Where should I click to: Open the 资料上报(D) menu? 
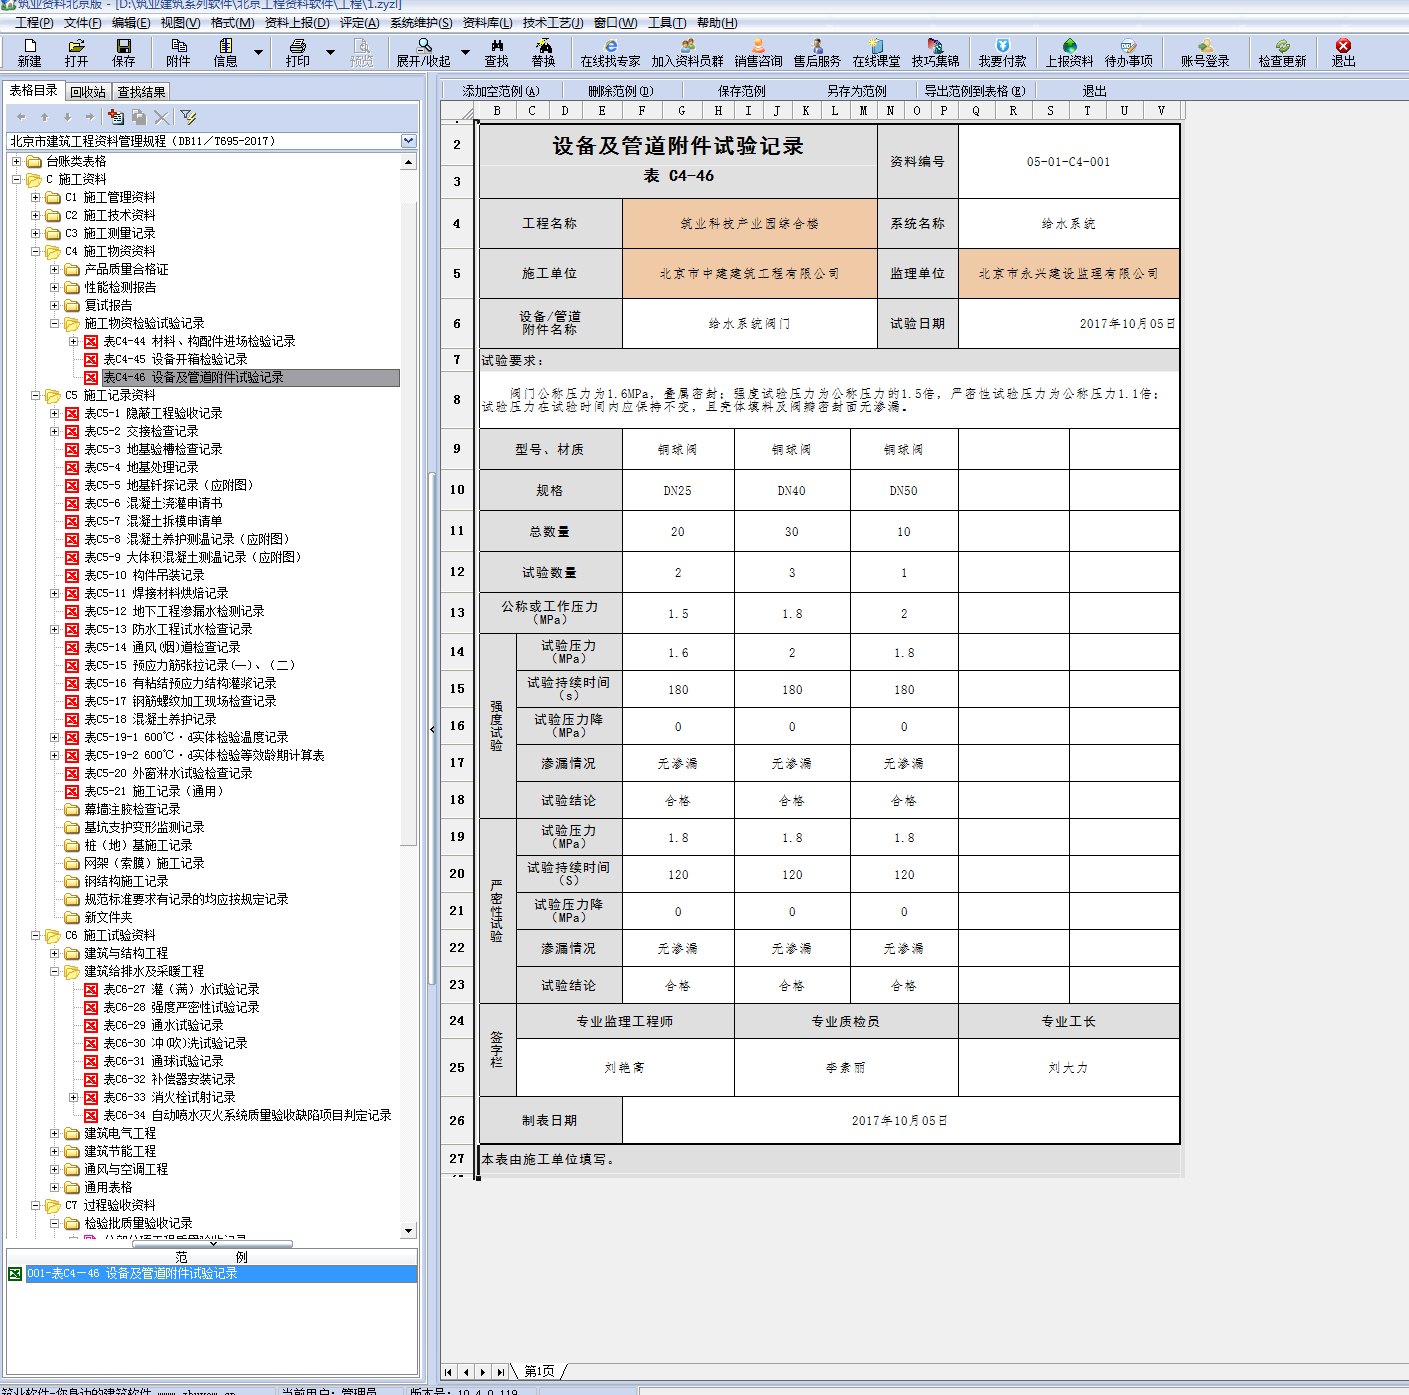tap(297, 23)
